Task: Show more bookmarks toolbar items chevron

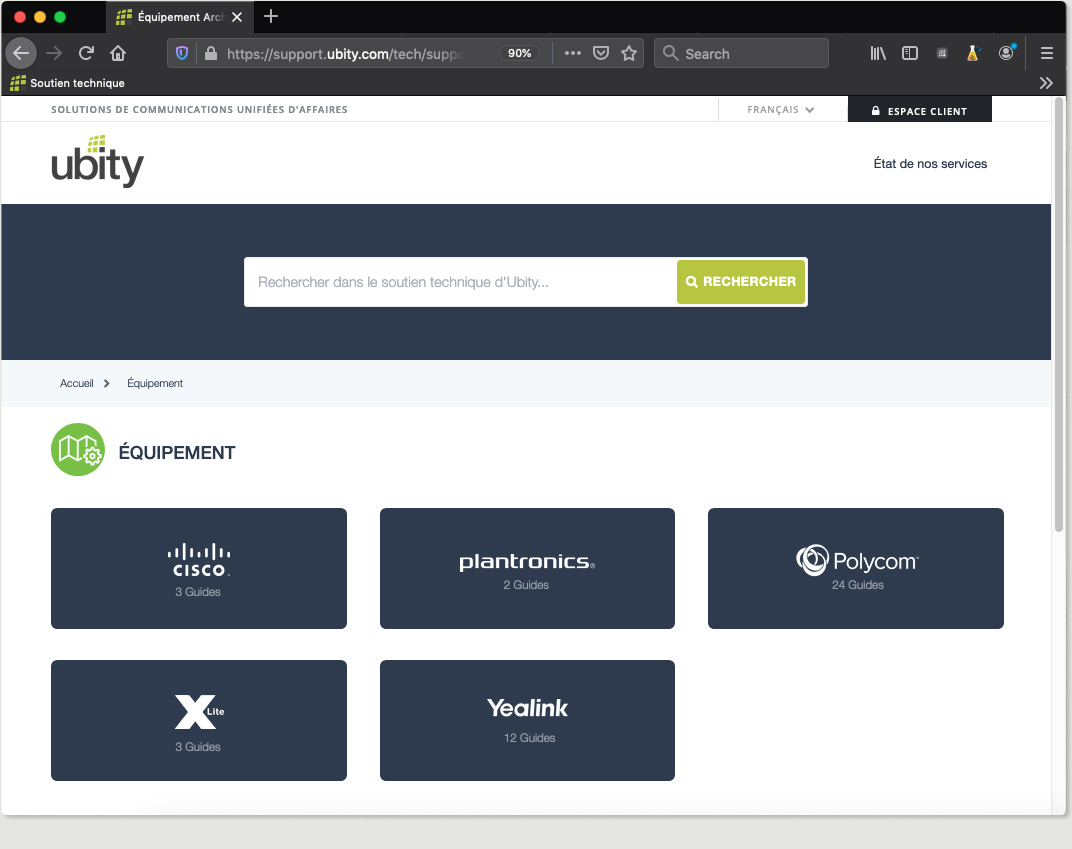Action: (1046, 83)
